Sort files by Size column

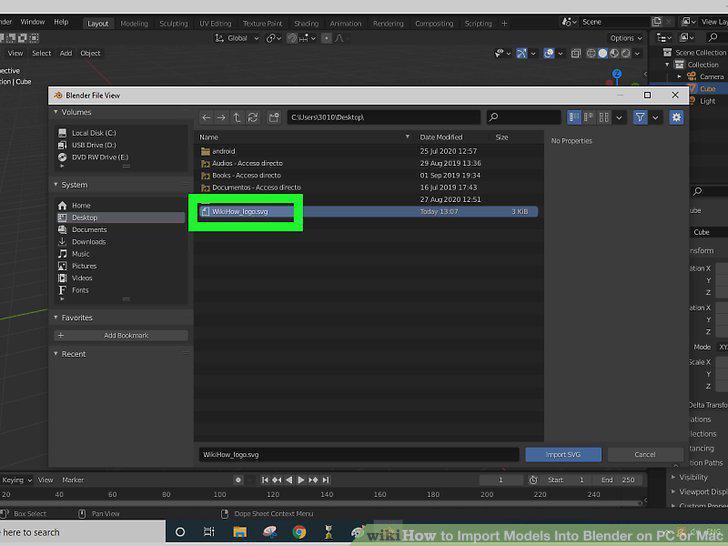(501, 137)
